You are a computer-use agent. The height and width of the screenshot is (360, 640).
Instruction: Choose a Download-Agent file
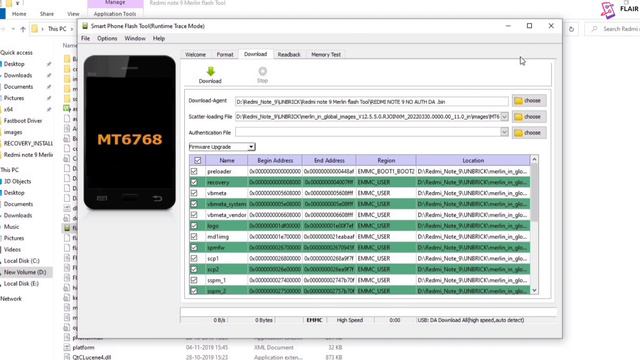529,100
